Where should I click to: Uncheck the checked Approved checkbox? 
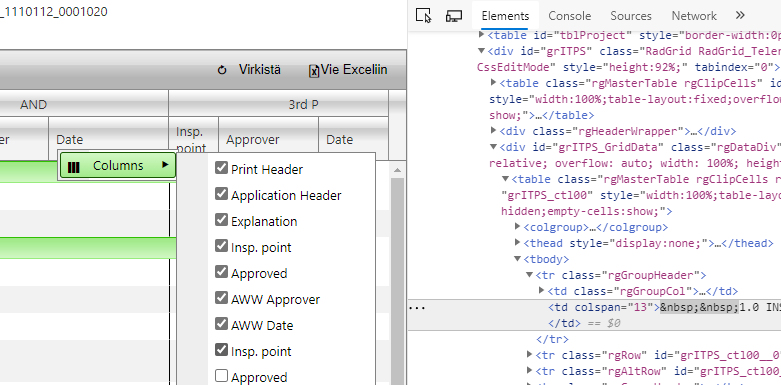[221, 271]
